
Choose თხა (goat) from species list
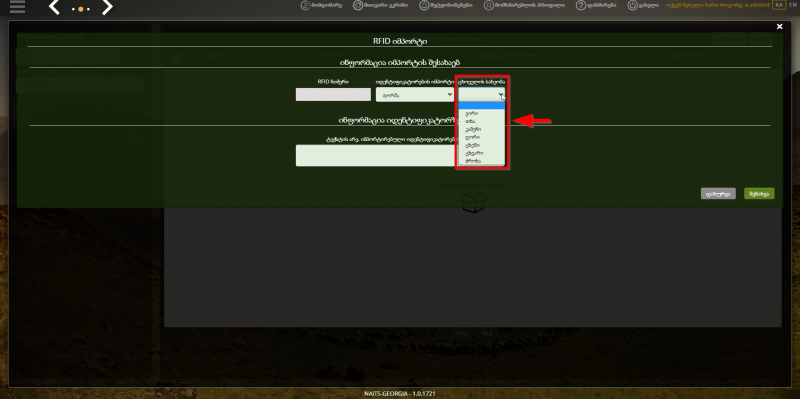coord(482,121)
